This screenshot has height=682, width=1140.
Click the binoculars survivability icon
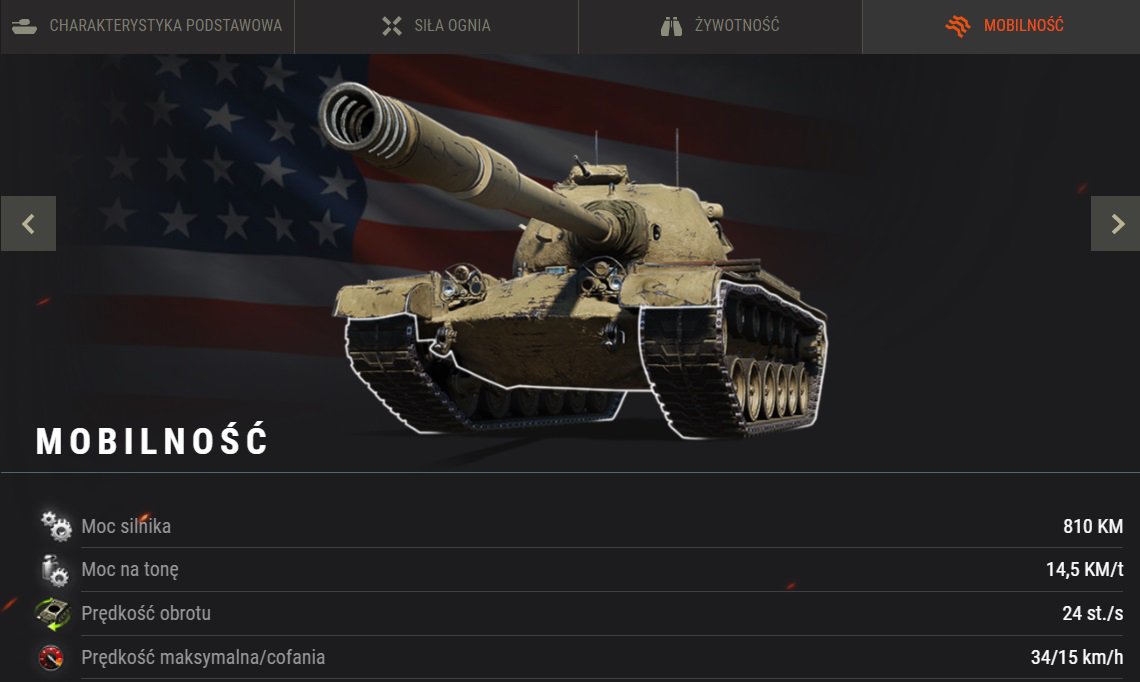coord(671,27)
